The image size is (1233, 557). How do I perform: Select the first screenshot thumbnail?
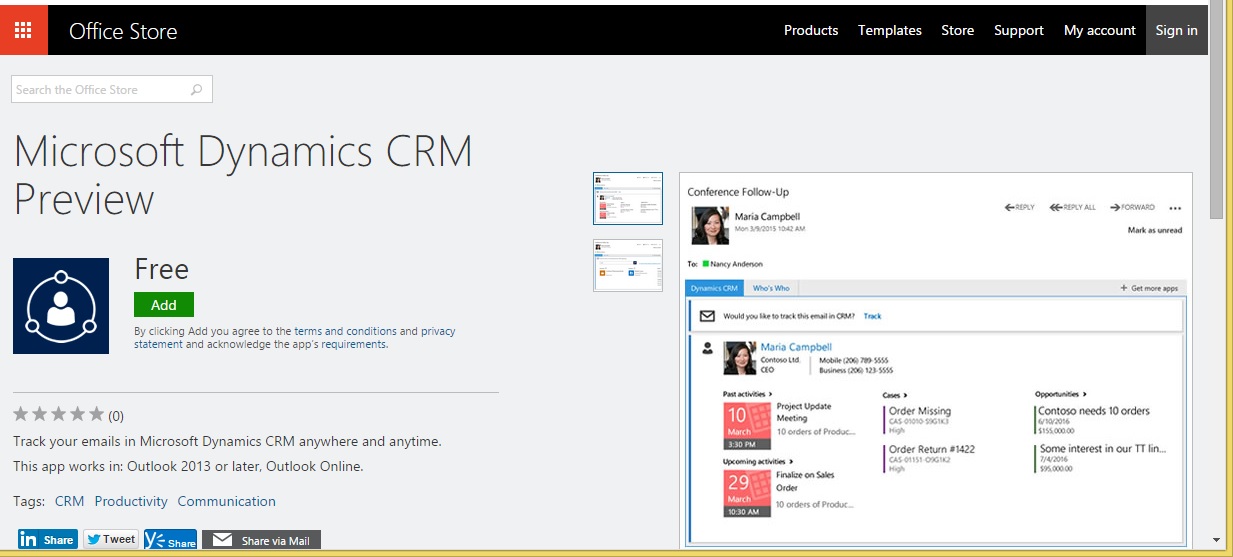628,198
